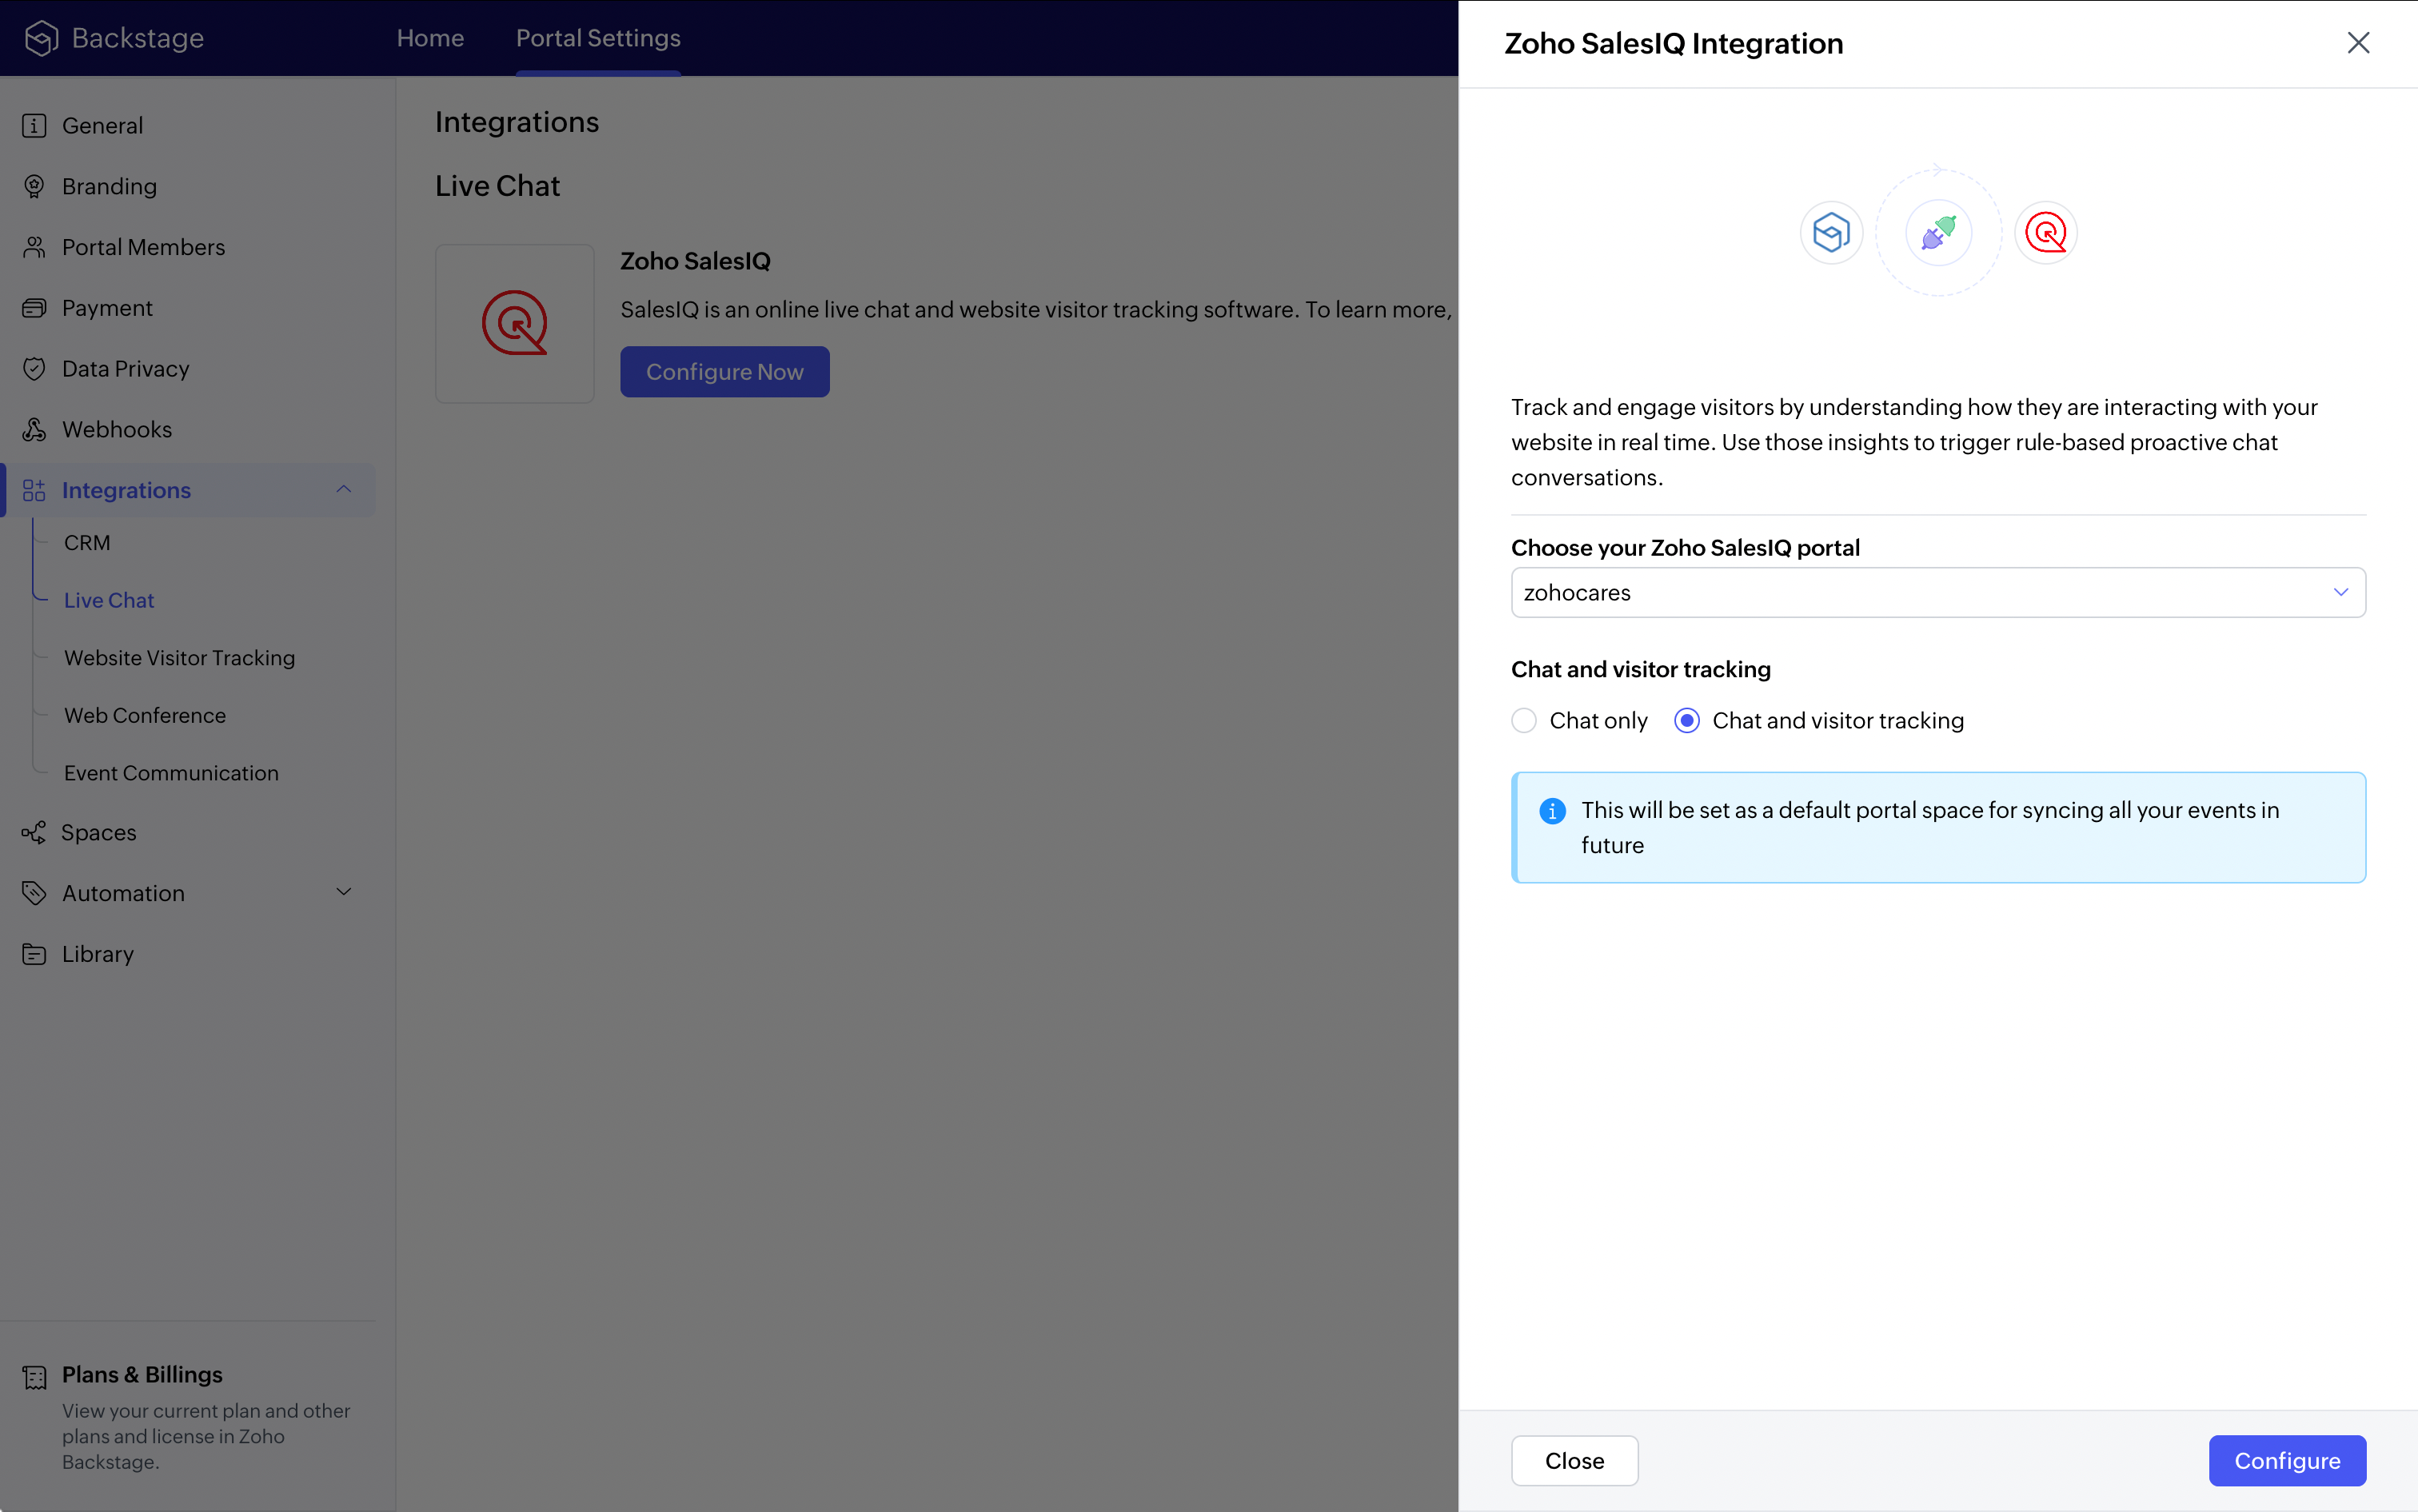Click the 'Choose your Zoho SalesIQ portal' label
2418x1512 pixels.
[x=1685, y=548]
